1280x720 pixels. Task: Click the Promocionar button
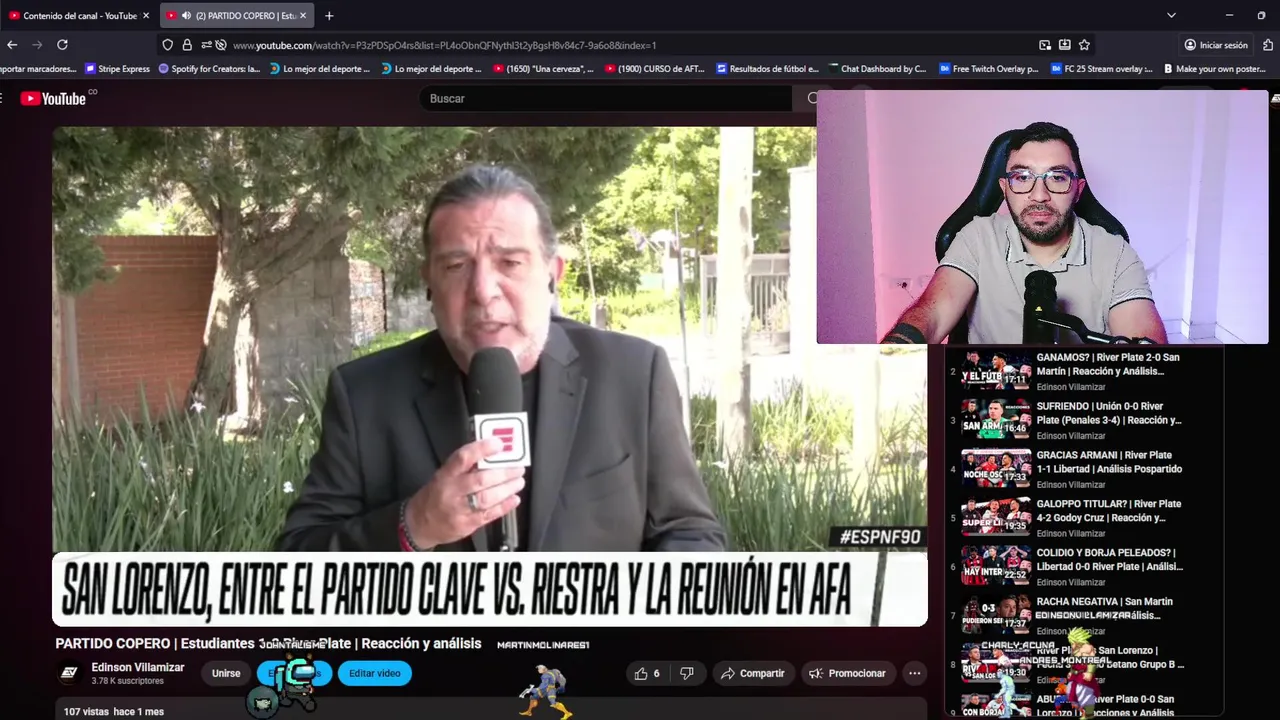[848, 674]
